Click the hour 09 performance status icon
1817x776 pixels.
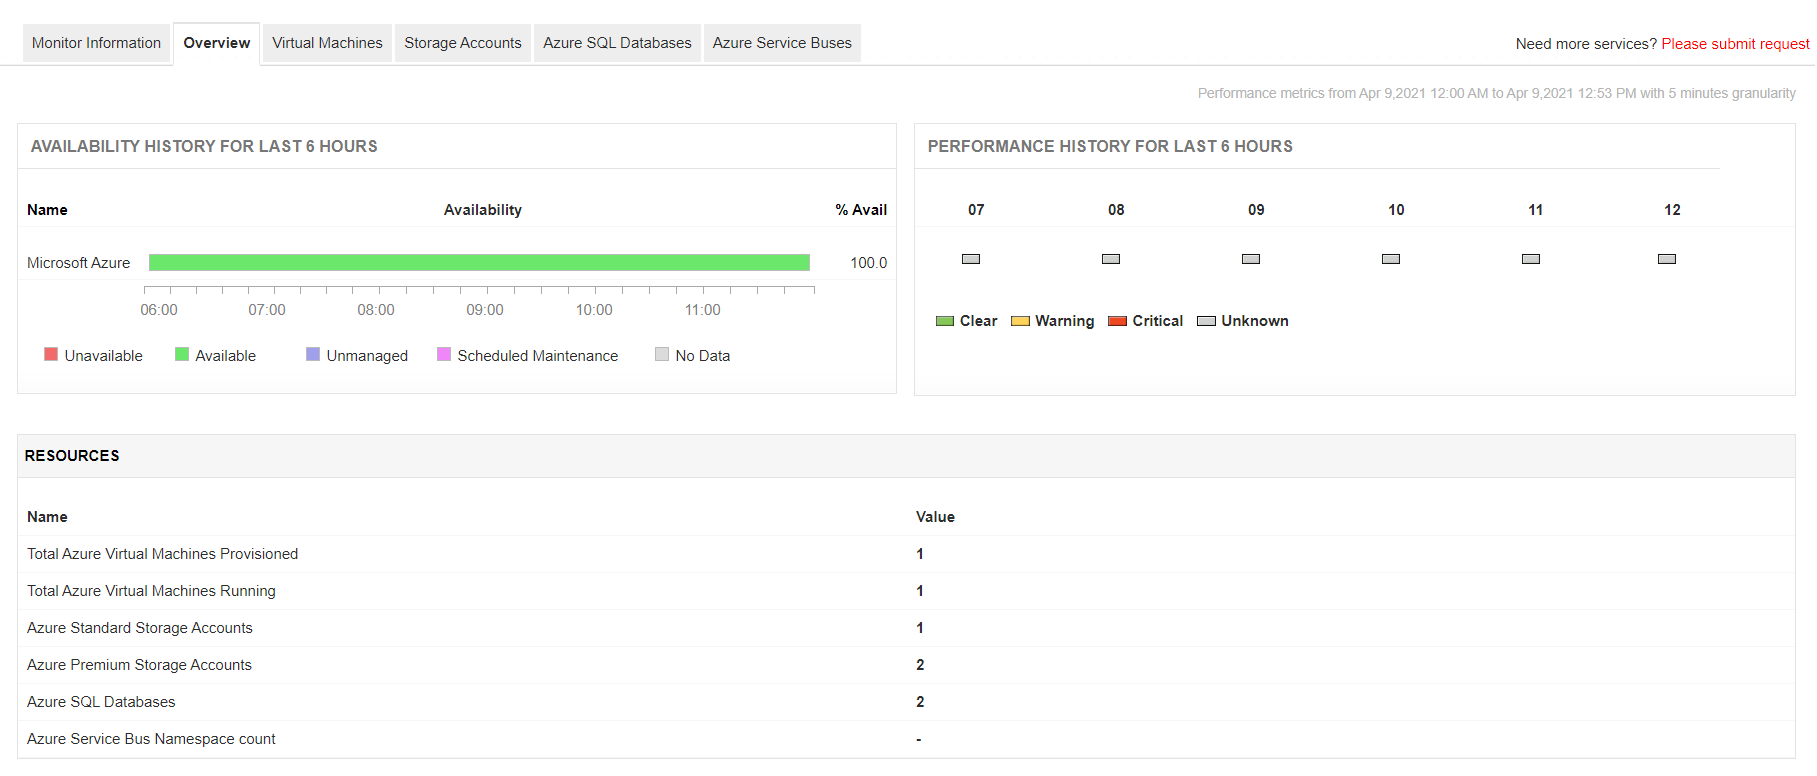(x=1250, y=259)
